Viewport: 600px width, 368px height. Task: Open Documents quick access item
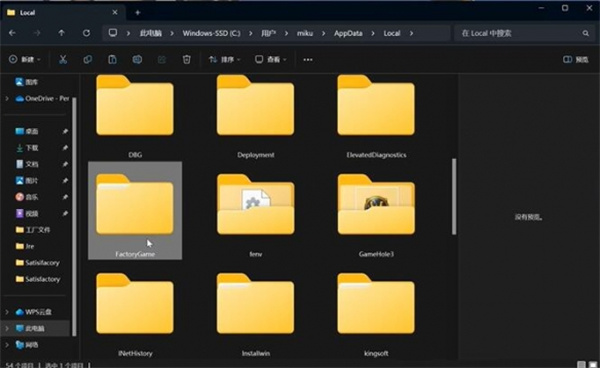point(27,164)
